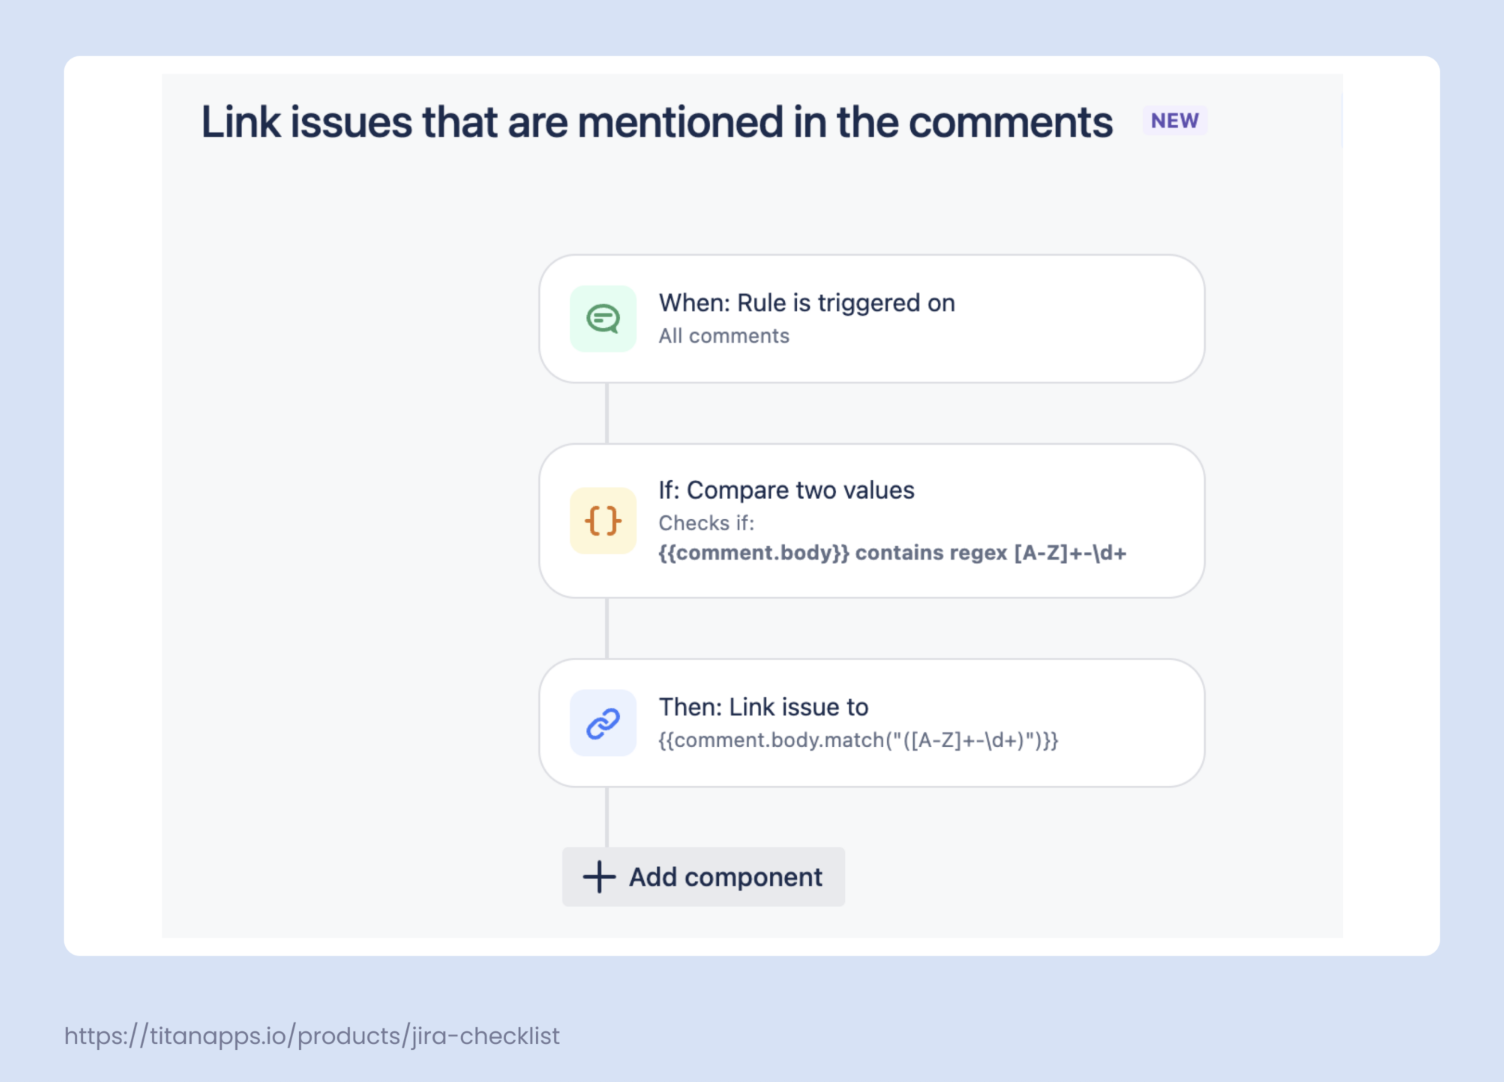Open the 'Then: Link issue to' step
The image size is (1504, 1082).
click(x=763, y=707)
